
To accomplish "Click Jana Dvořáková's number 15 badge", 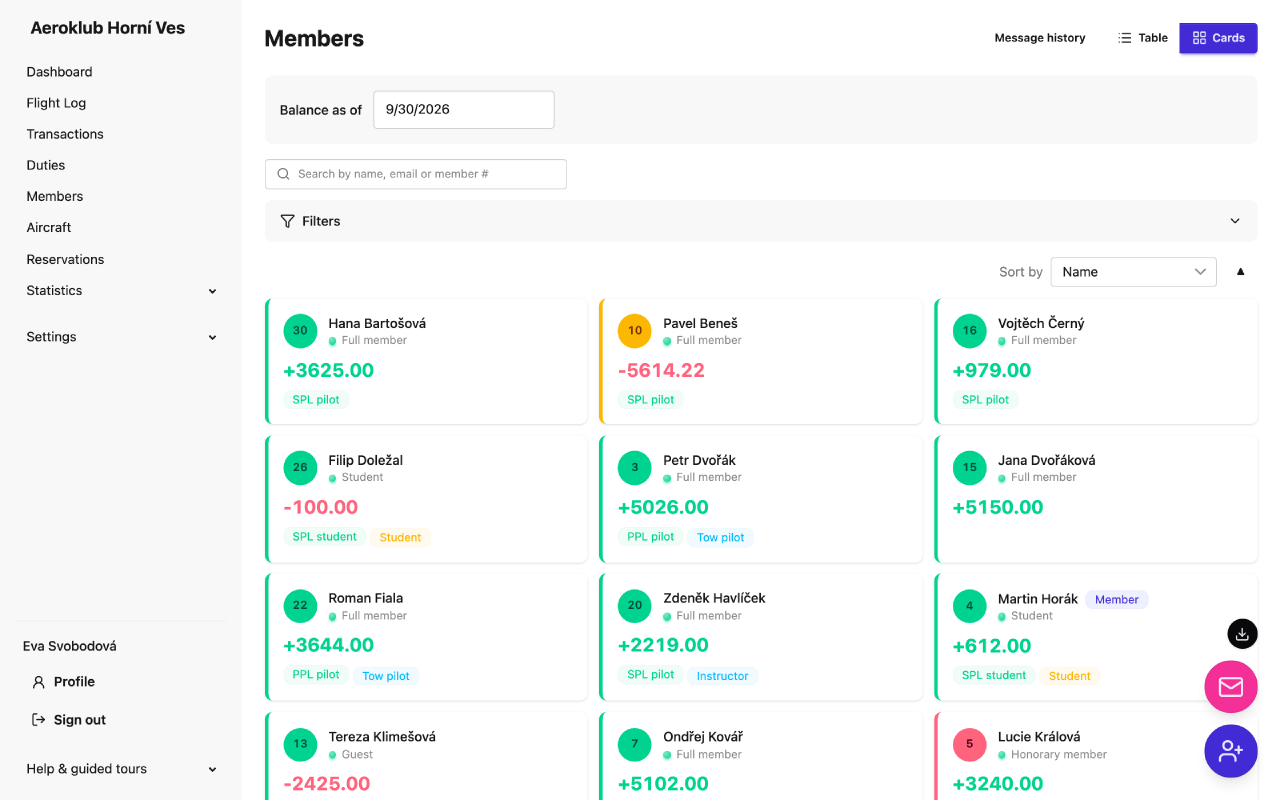I will click(970, 468).
